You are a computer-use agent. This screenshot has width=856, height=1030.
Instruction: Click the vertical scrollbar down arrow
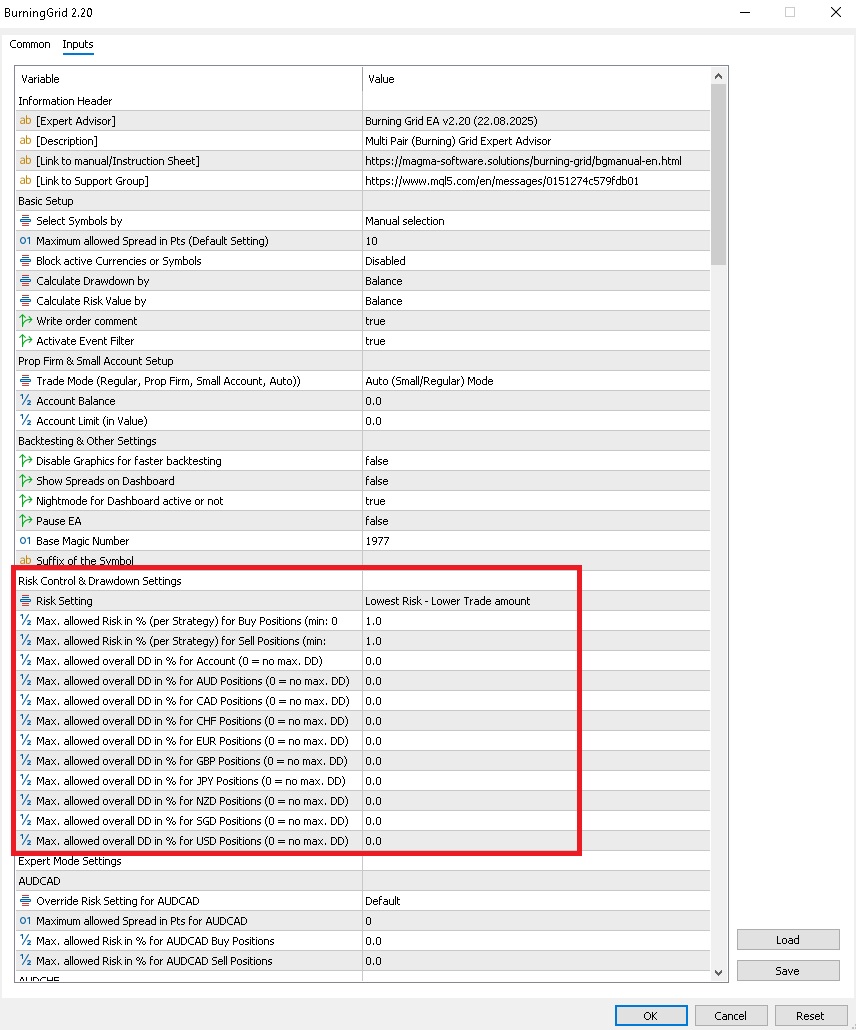tap(718, 972)
